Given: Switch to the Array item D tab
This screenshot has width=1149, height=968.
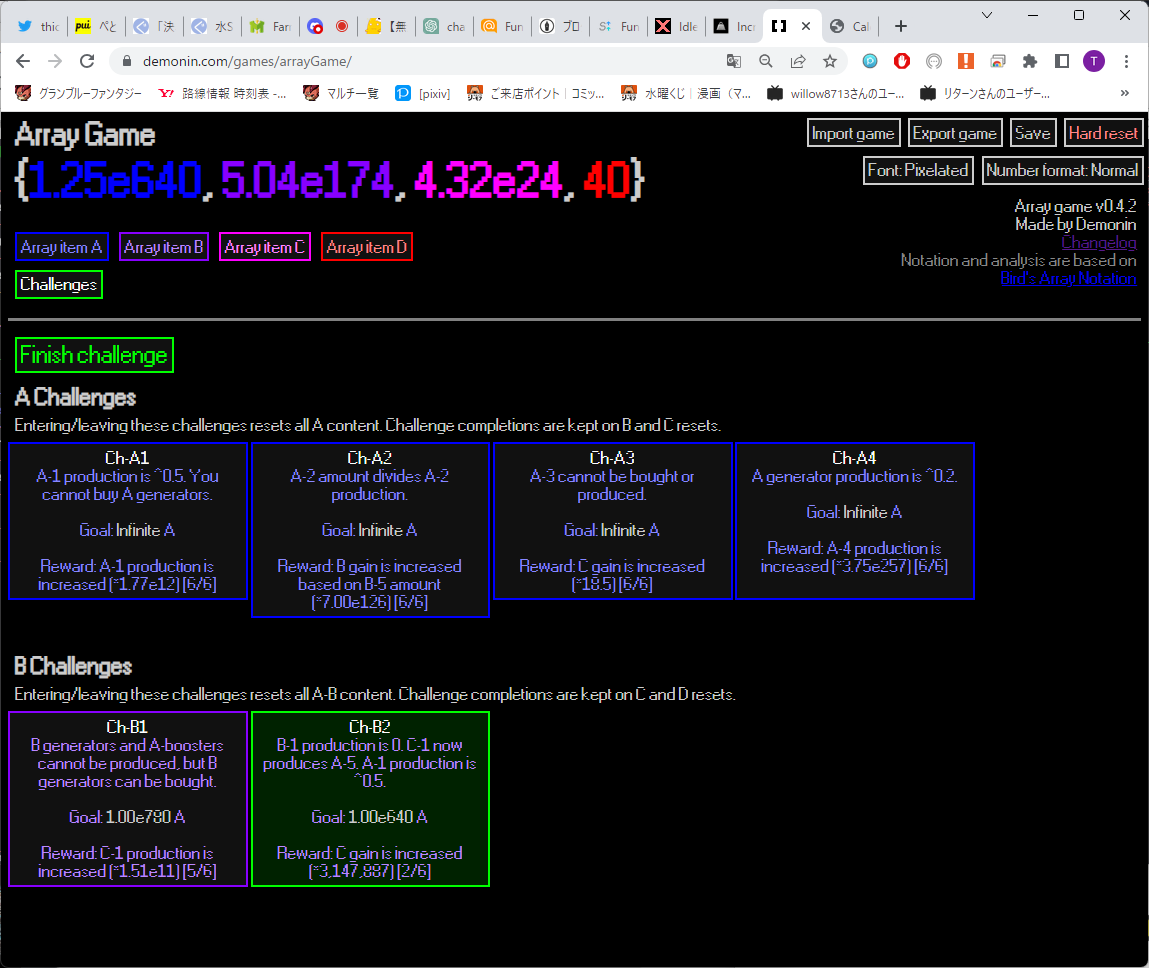Looking at the screenshot, I should click(x=366, y=247).
